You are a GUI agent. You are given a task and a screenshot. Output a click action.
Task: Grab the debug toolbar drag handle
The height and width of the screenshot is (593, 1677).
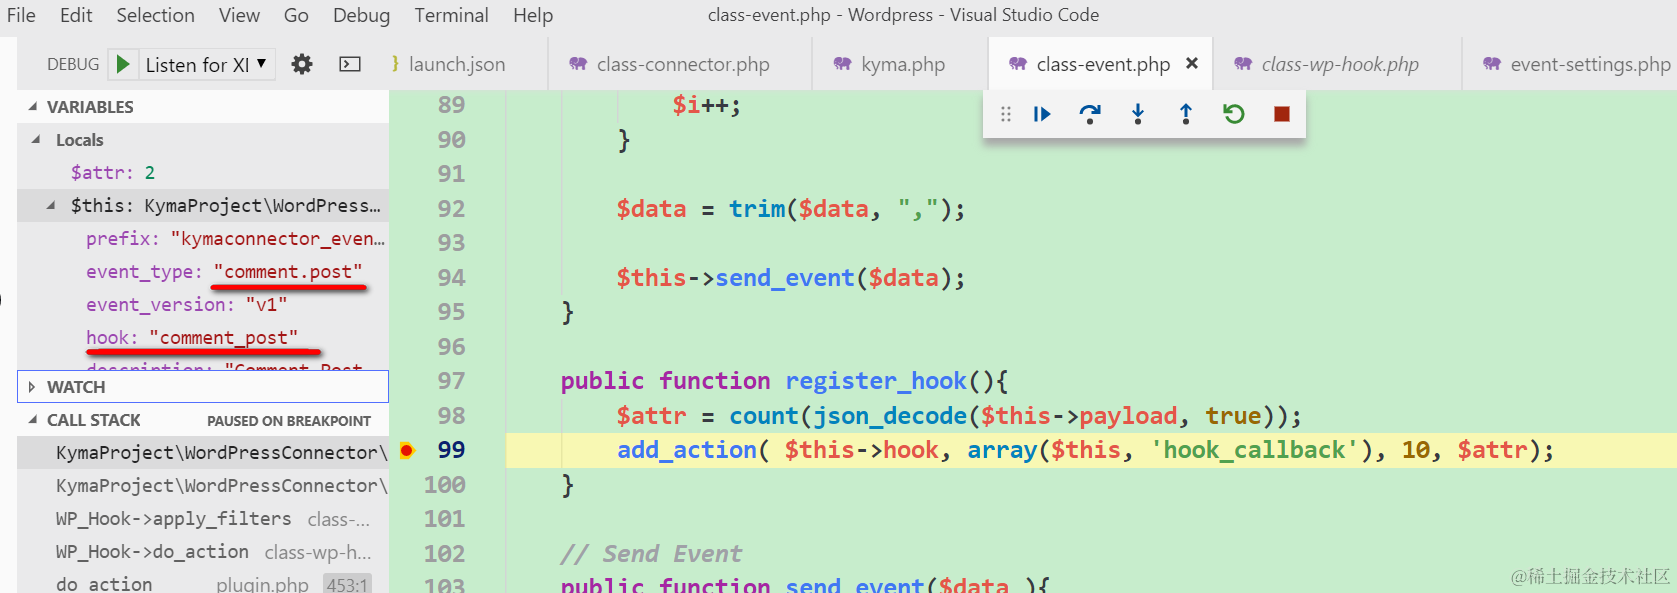pos(1006,114)
